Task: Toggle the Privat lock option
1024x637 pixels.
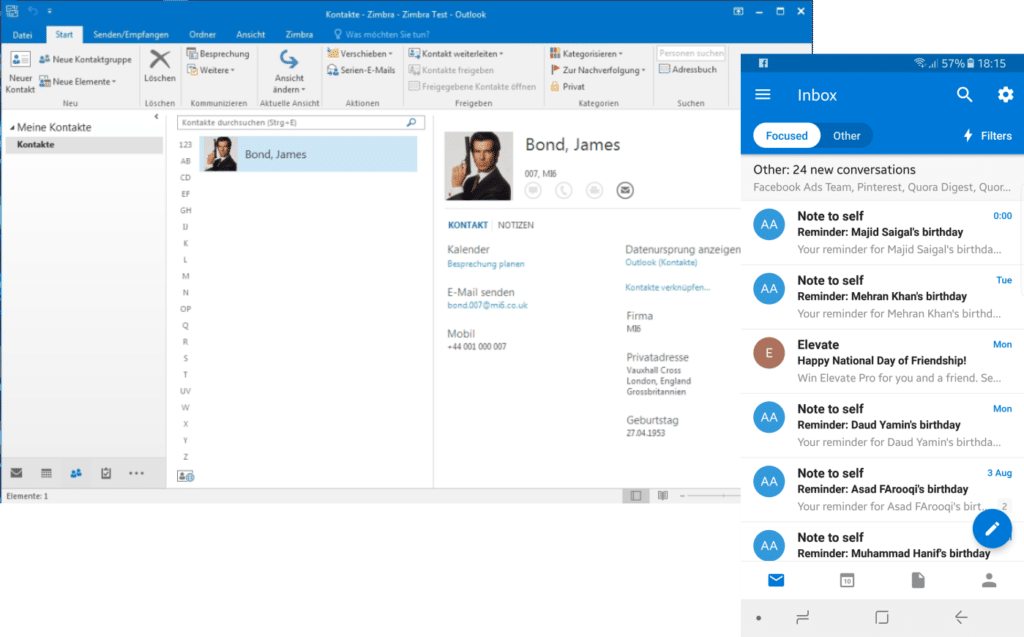Action: point(568,86)
